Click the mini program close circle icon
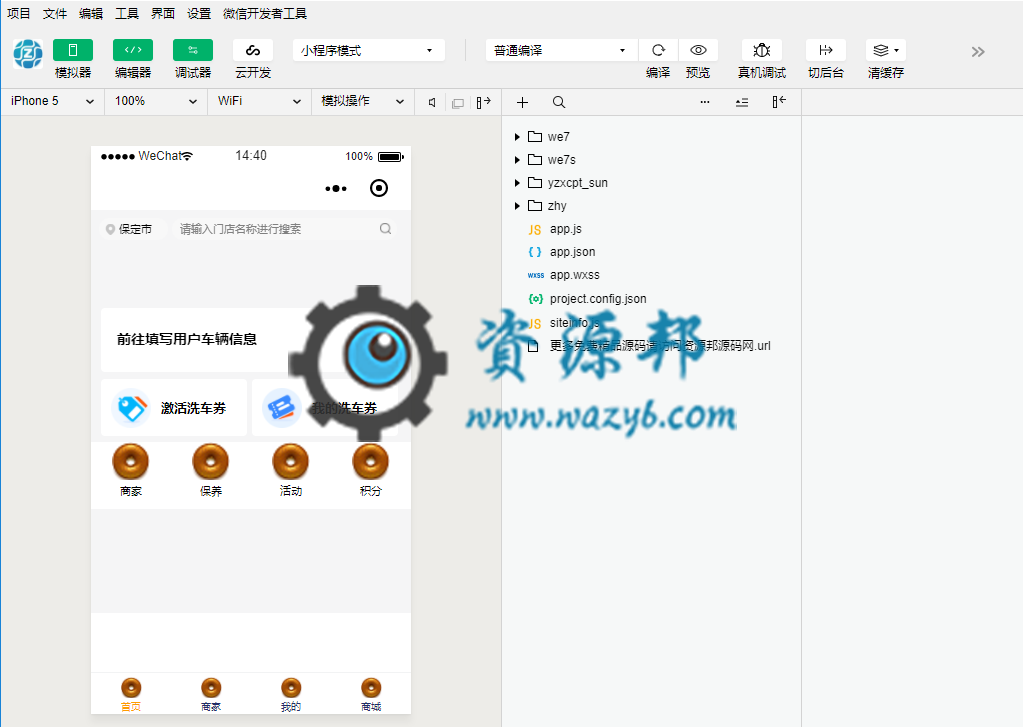This screenshot has height=727, width=1023. point(379,188)
